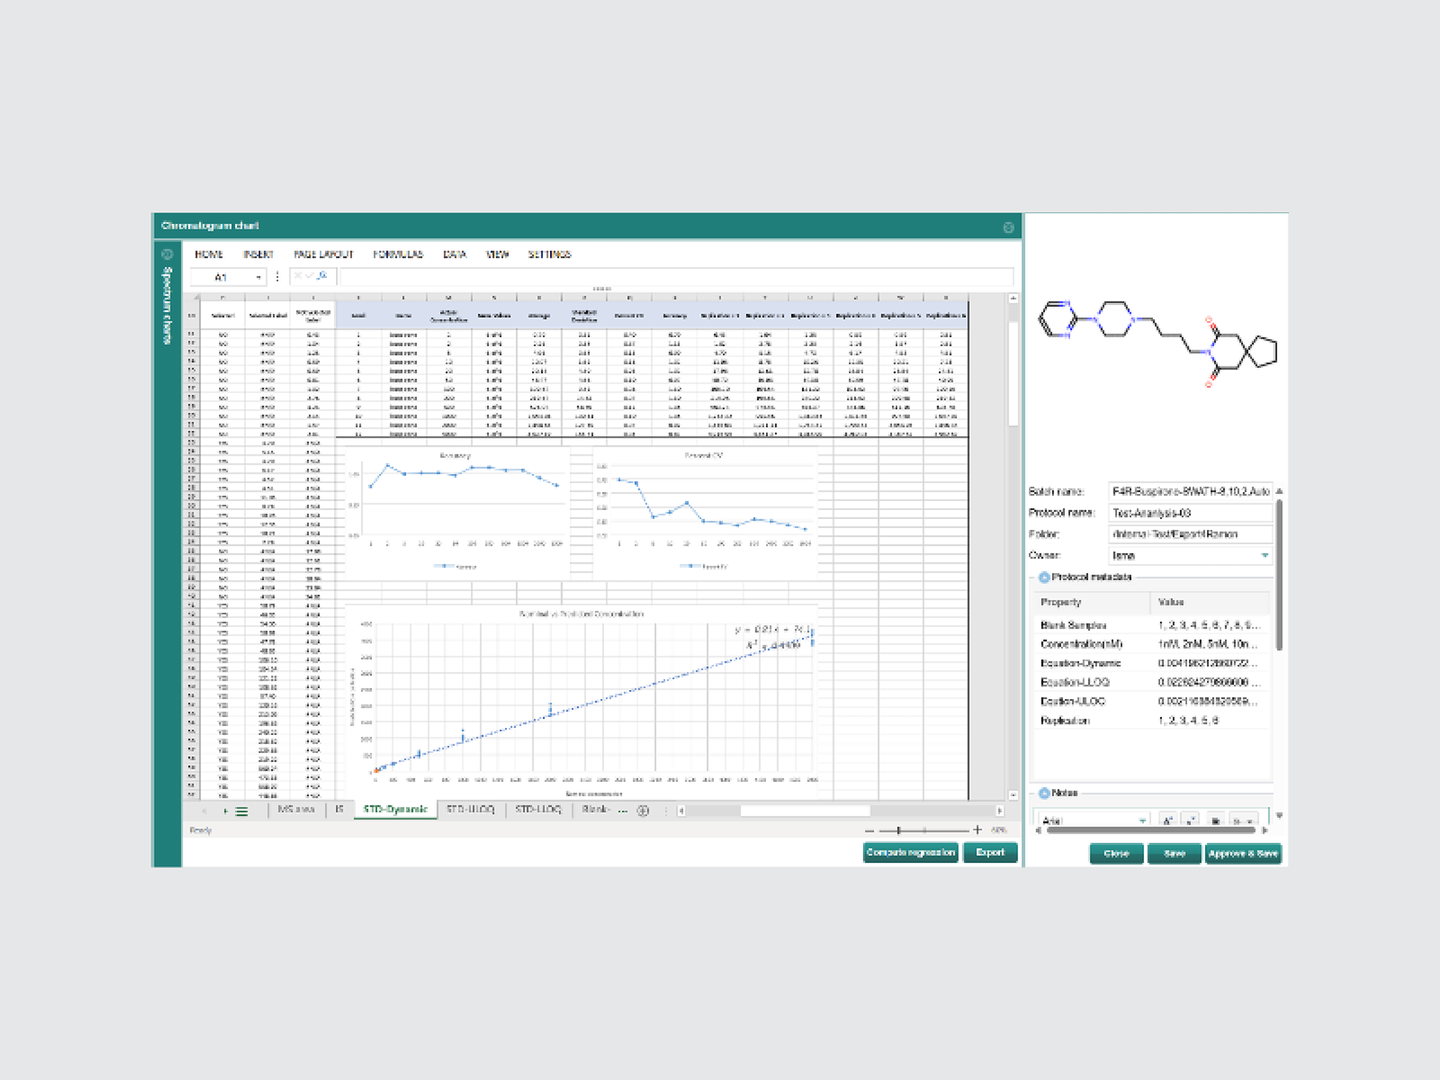Image resolution: width=1440 pixels, height=1080 pixels.
Task: Insert an image using the Notes toolbar icon
Action: (x=1214, y=819)
